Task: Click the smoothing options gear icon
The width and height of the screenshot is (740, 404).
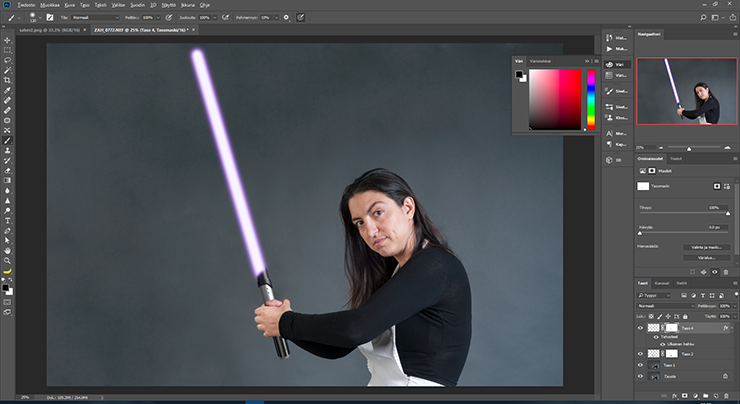Action: pyautogui.click(x=286, y=17)
